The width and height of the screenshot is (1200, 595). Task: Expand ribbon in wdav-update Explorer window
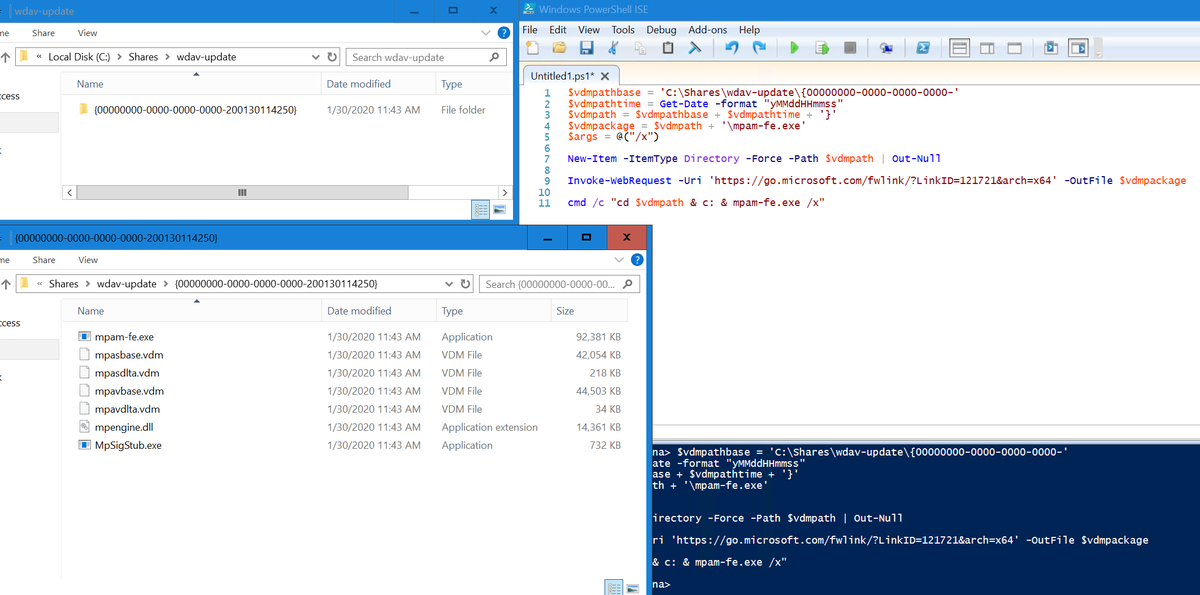(x=487, y=33)
